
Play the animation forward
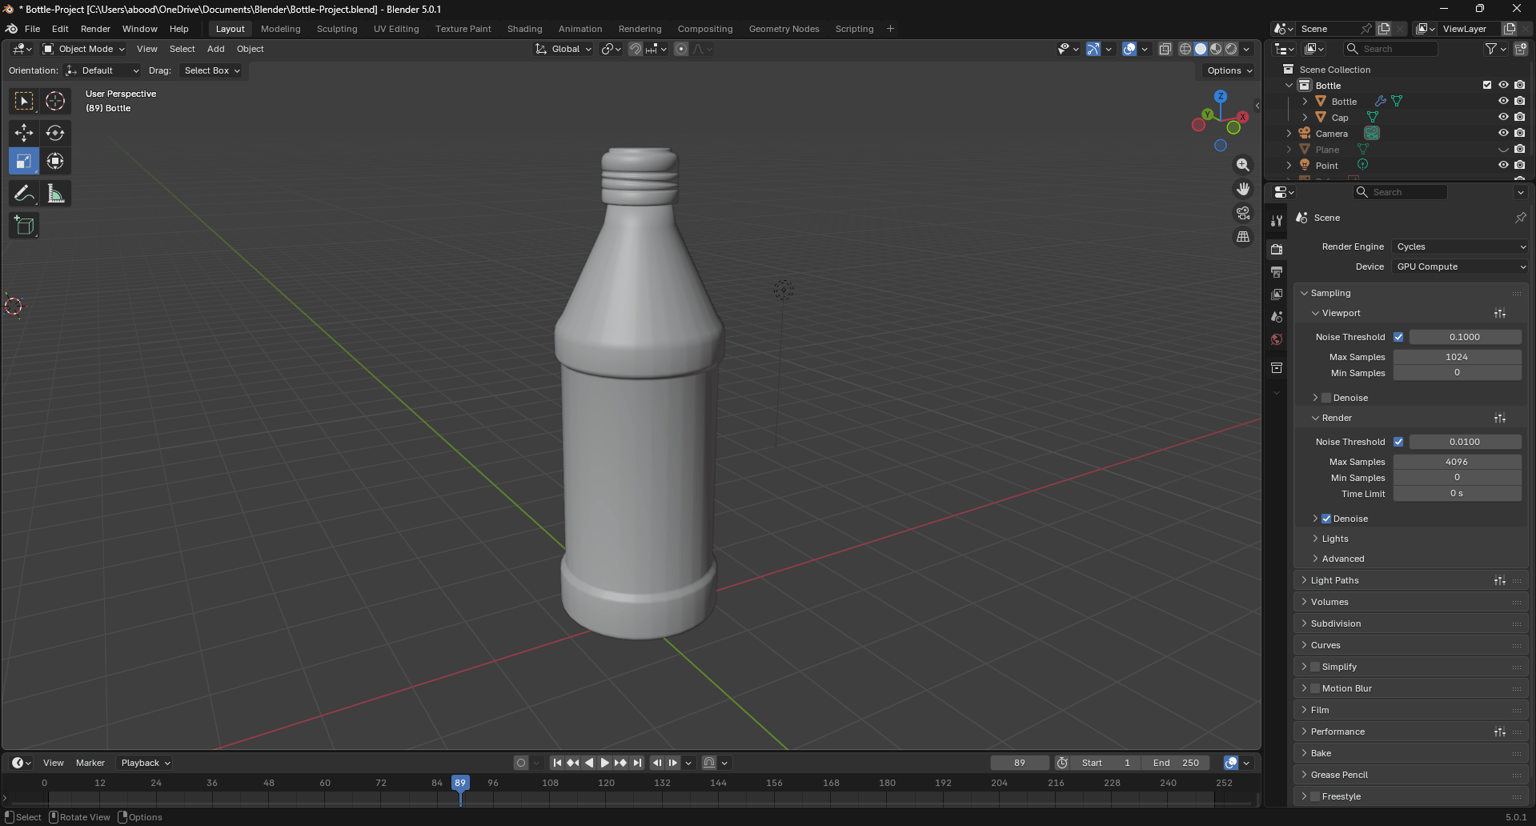605,763
